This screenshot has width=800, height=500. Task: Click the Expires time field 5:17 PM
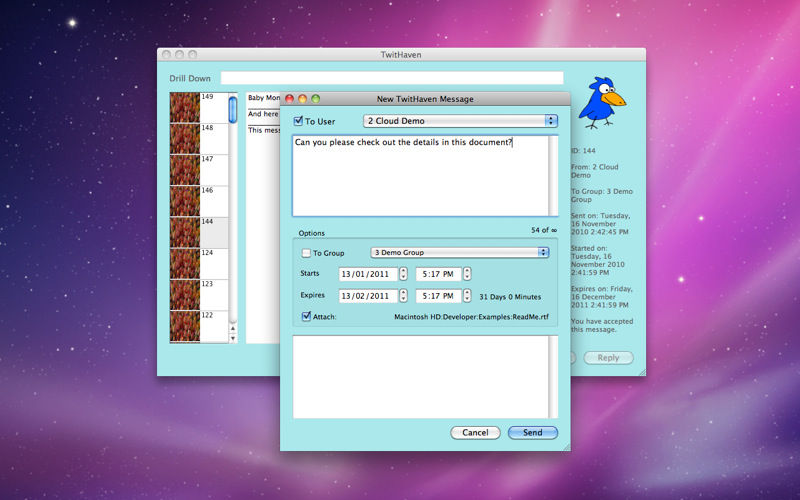[438, 296]
